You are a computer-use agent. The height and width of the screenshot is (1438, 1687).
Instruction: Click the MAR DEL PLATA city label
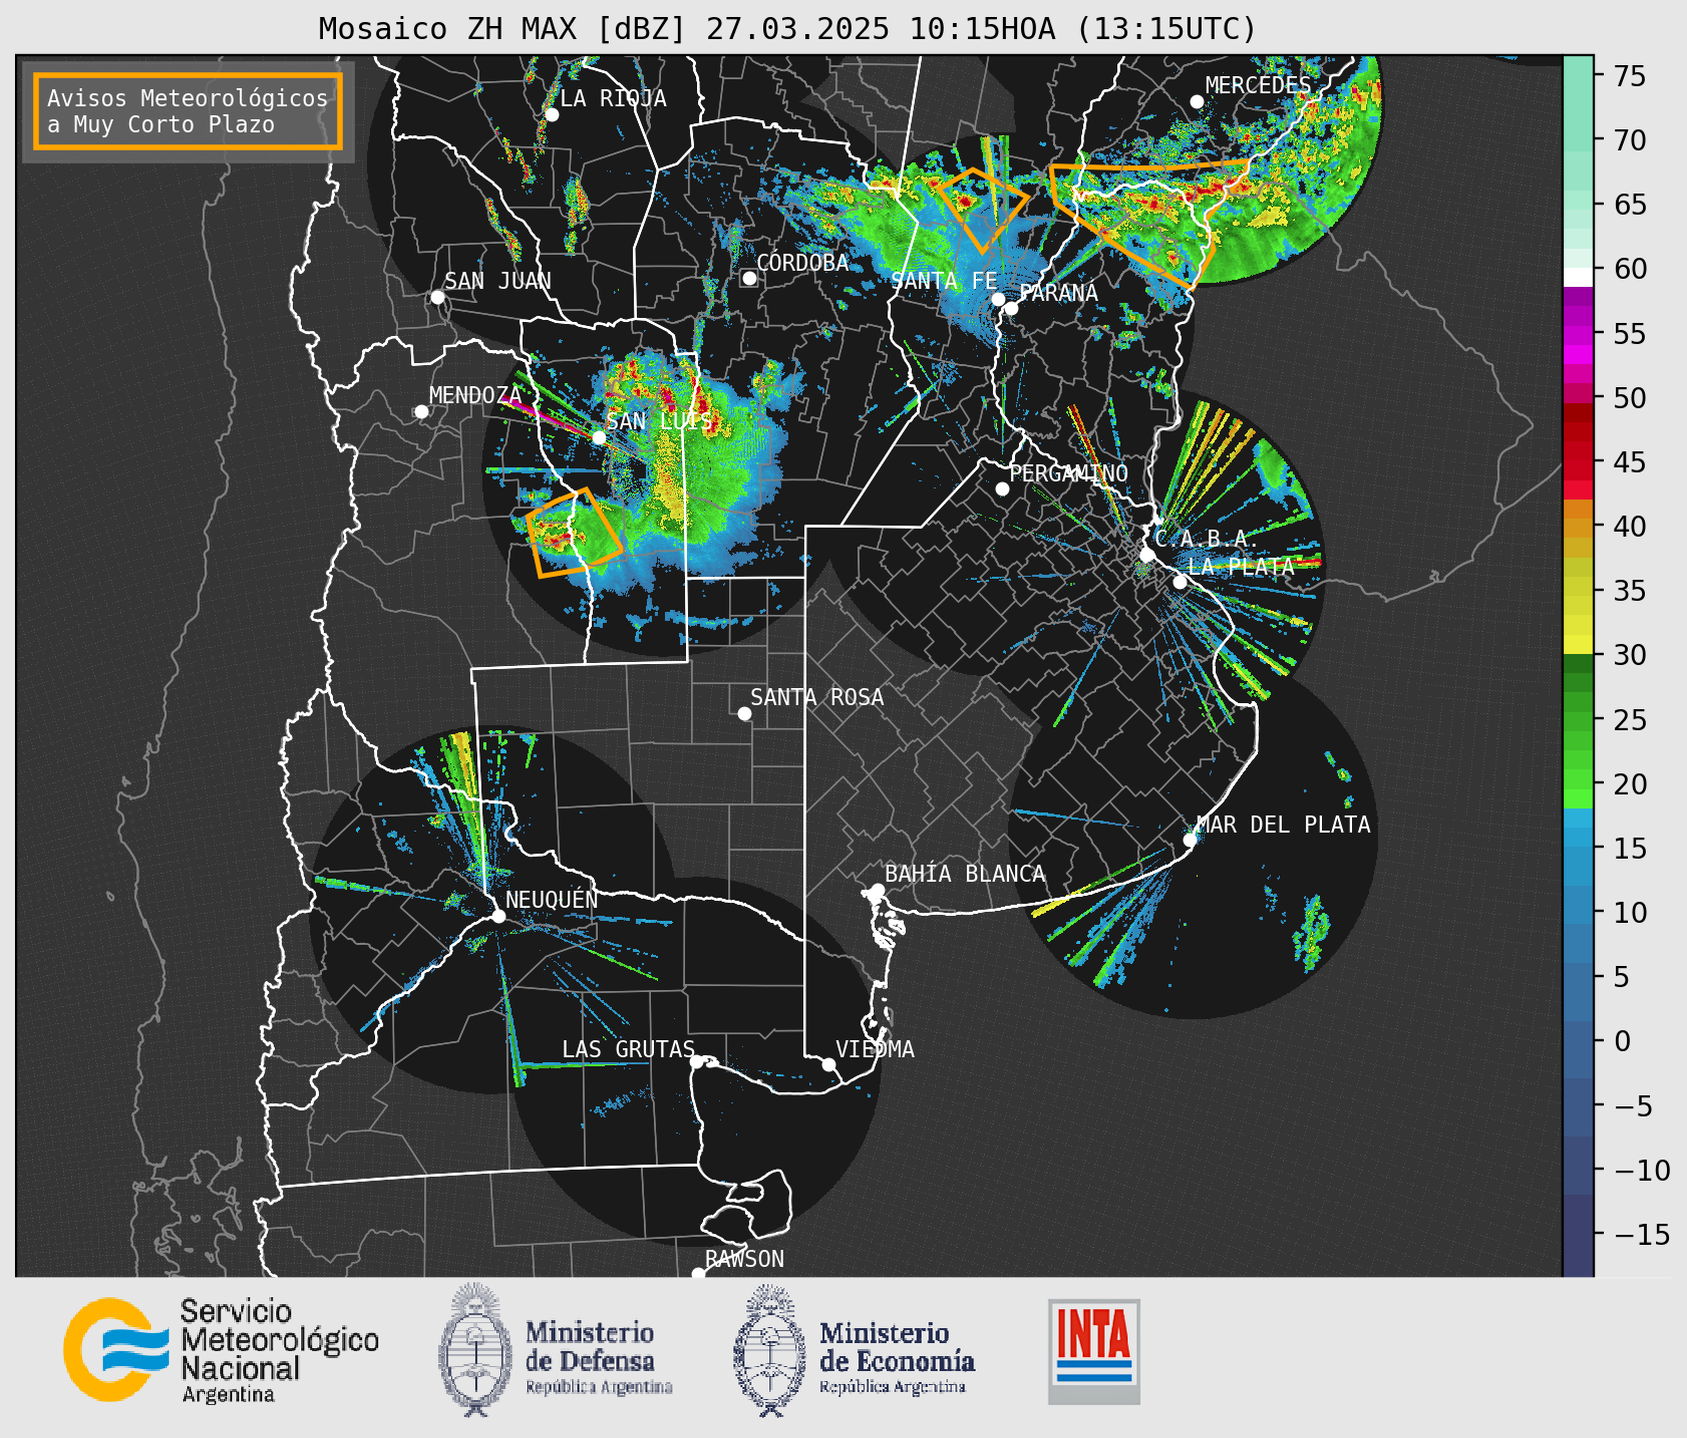[x=1283, y=824]
